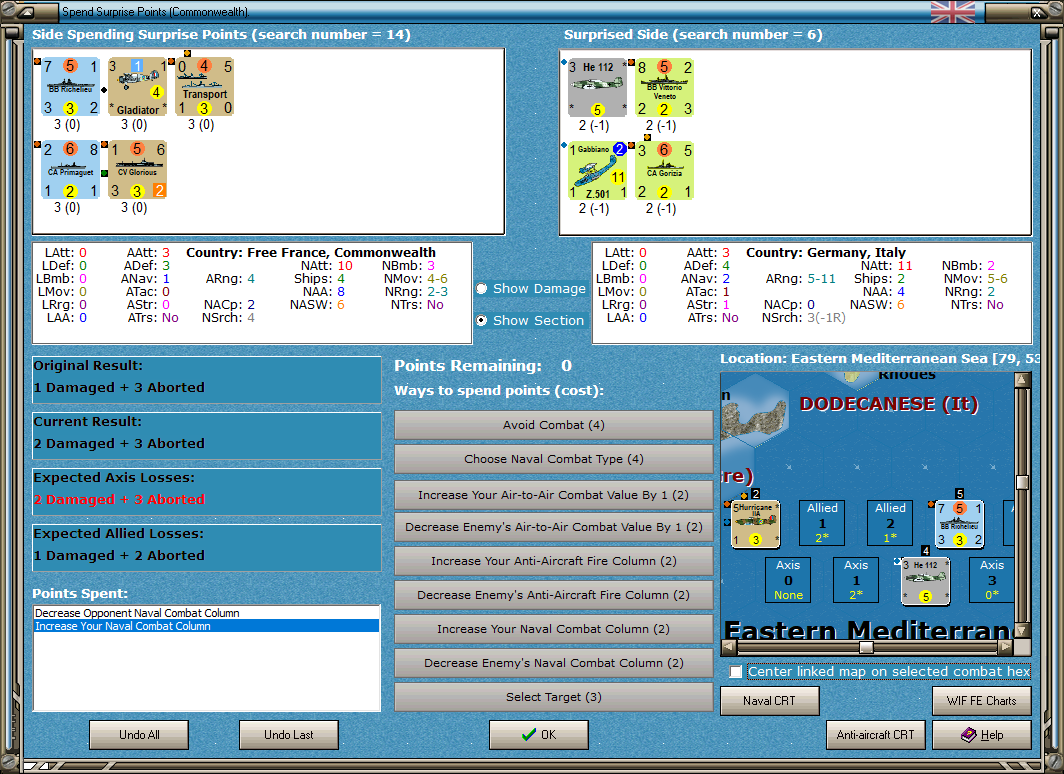Click the system menu icon in title bar
1064x774 pixels.
26,12
